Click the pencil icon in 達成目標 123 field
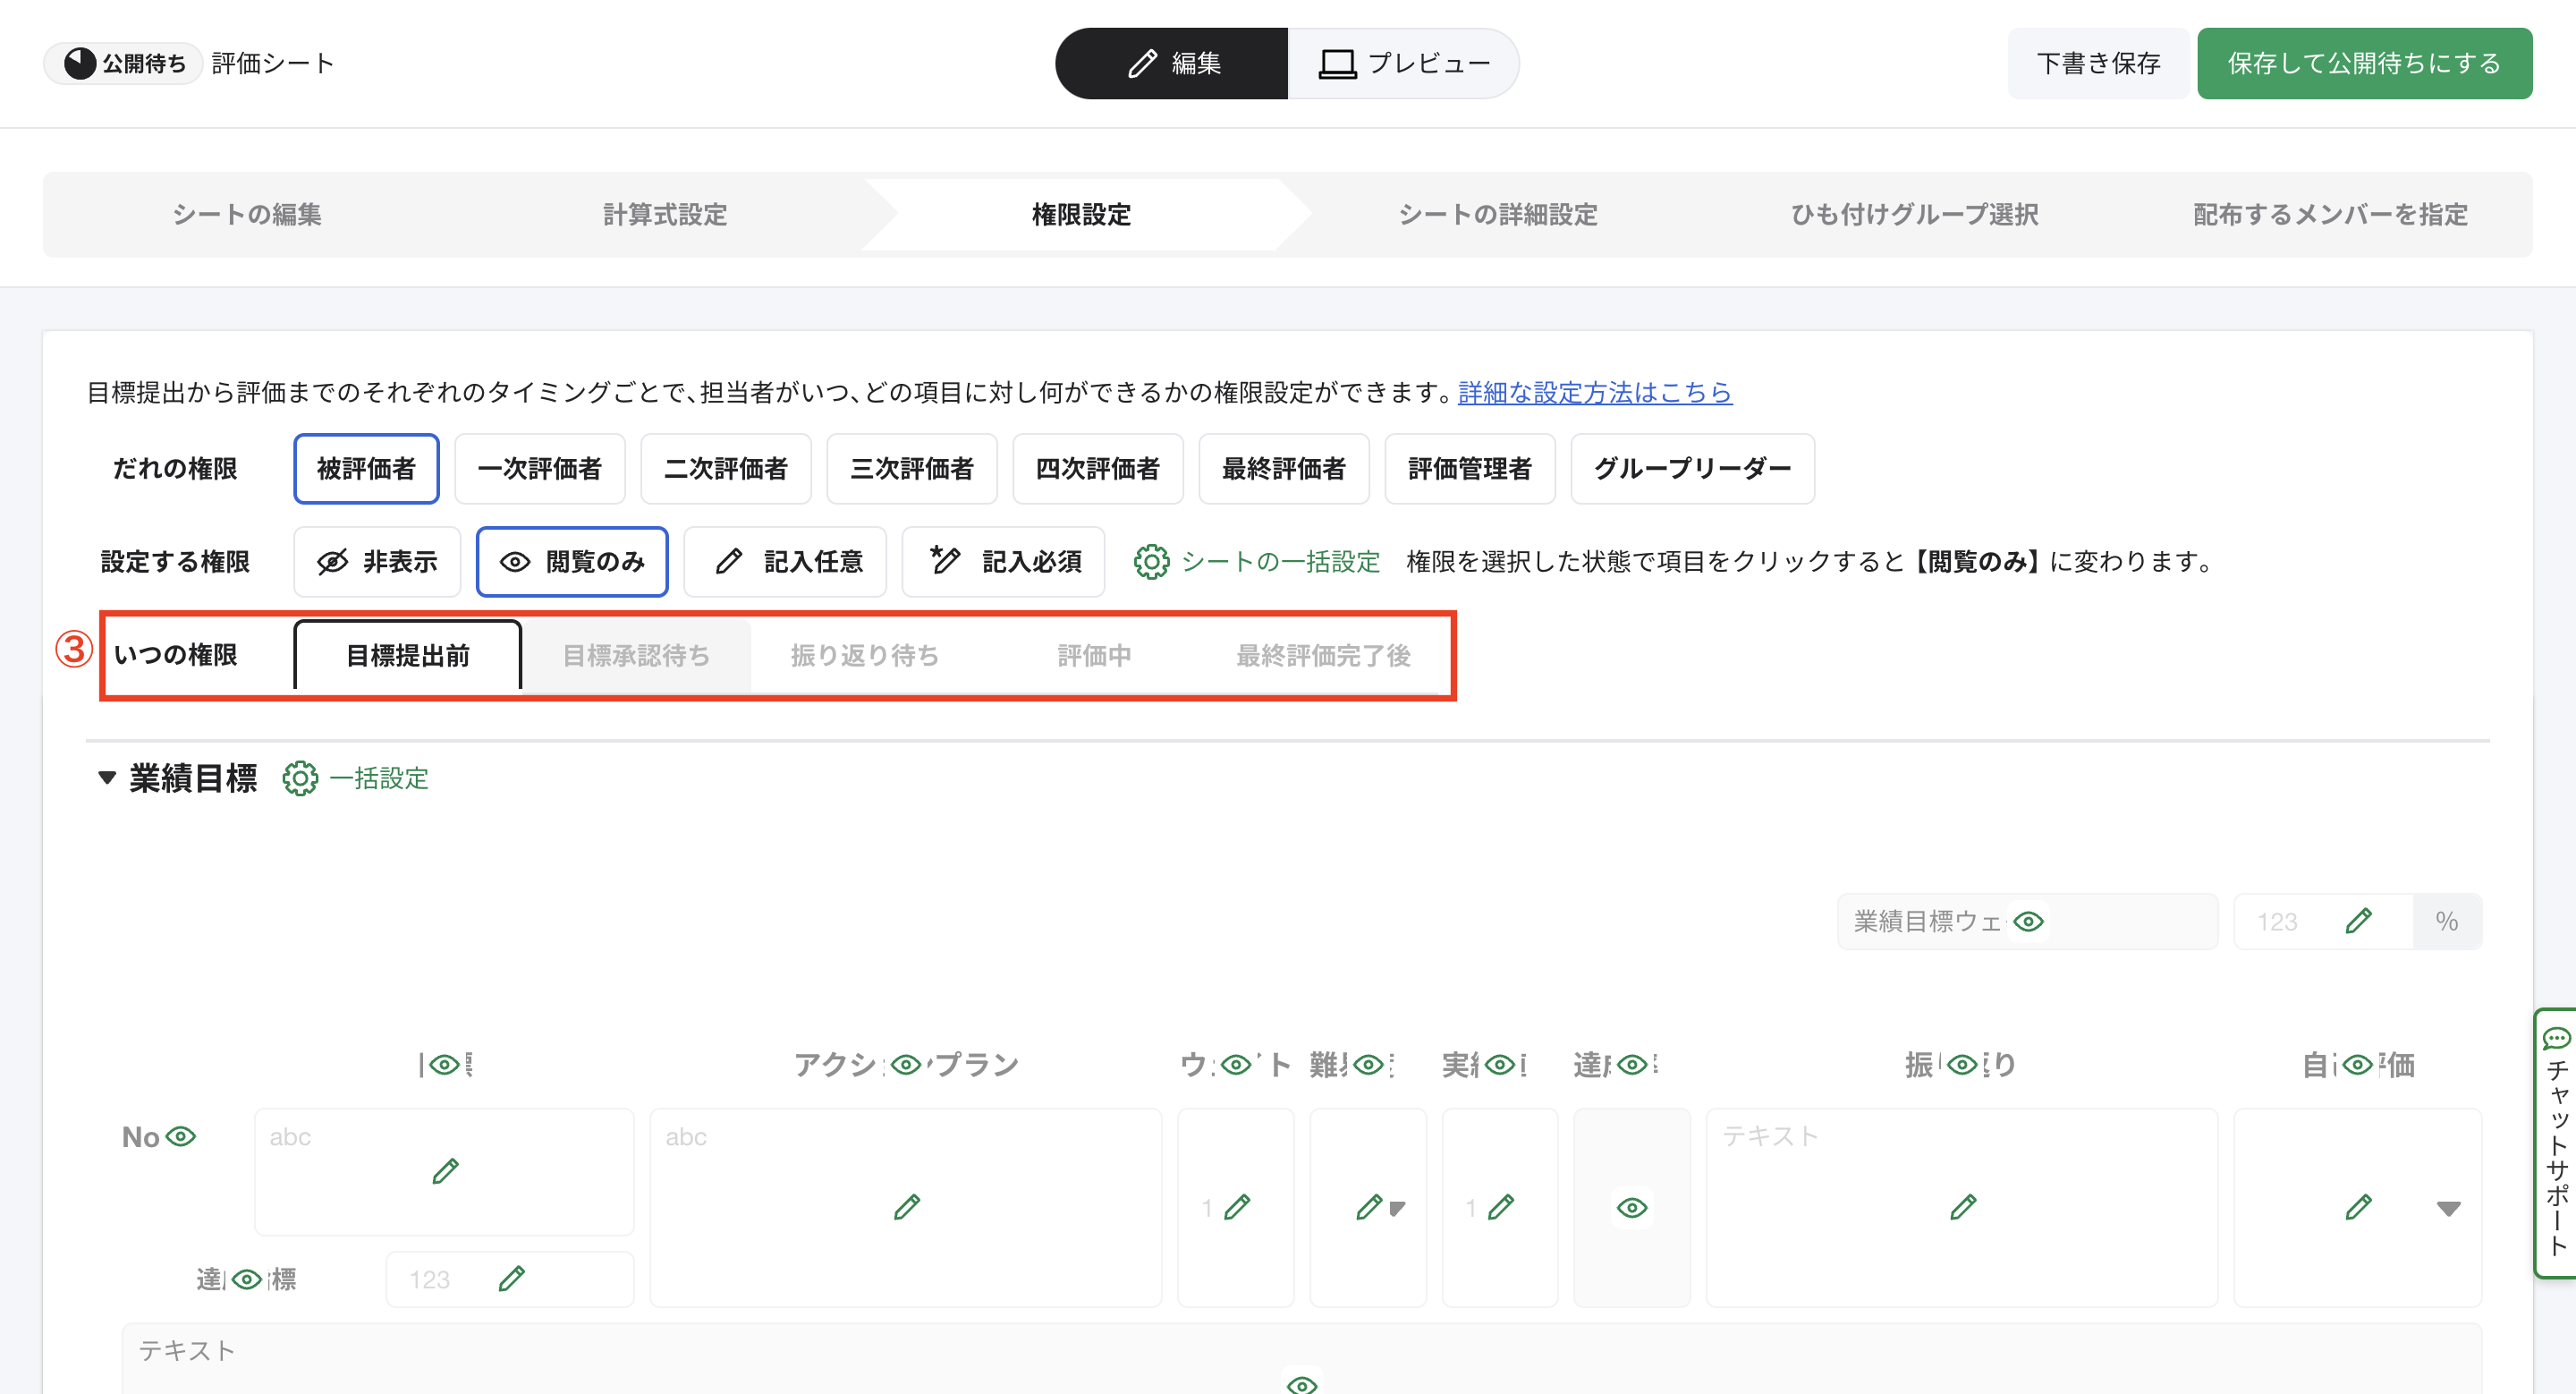The image size is (2576, 1394). click(511, 1279)
